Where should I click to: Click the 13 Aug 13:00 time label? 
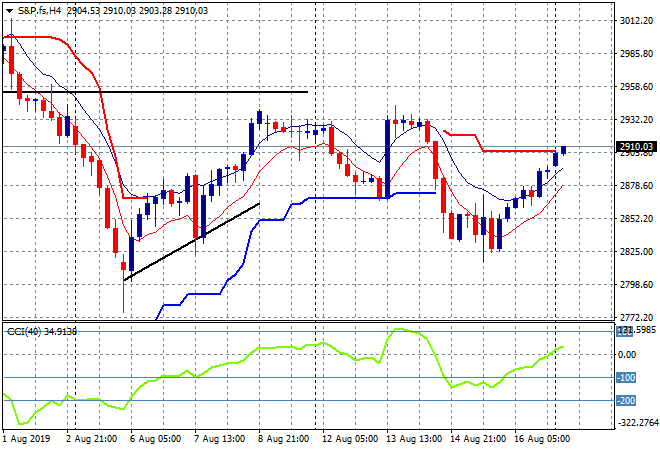tap(414, 439)
